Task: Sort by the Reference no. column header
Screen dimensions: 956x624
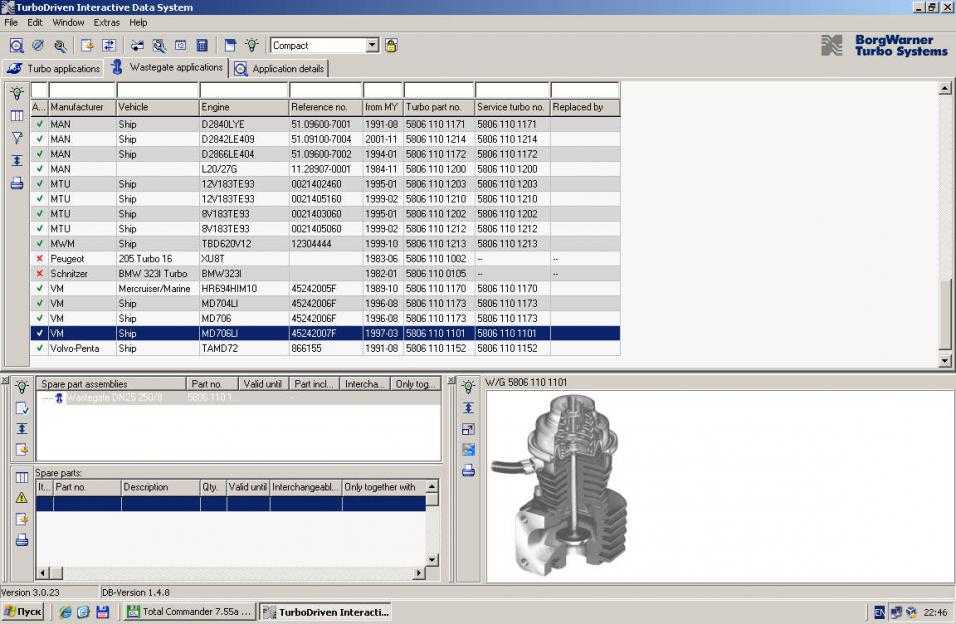Action: (326, 107)
